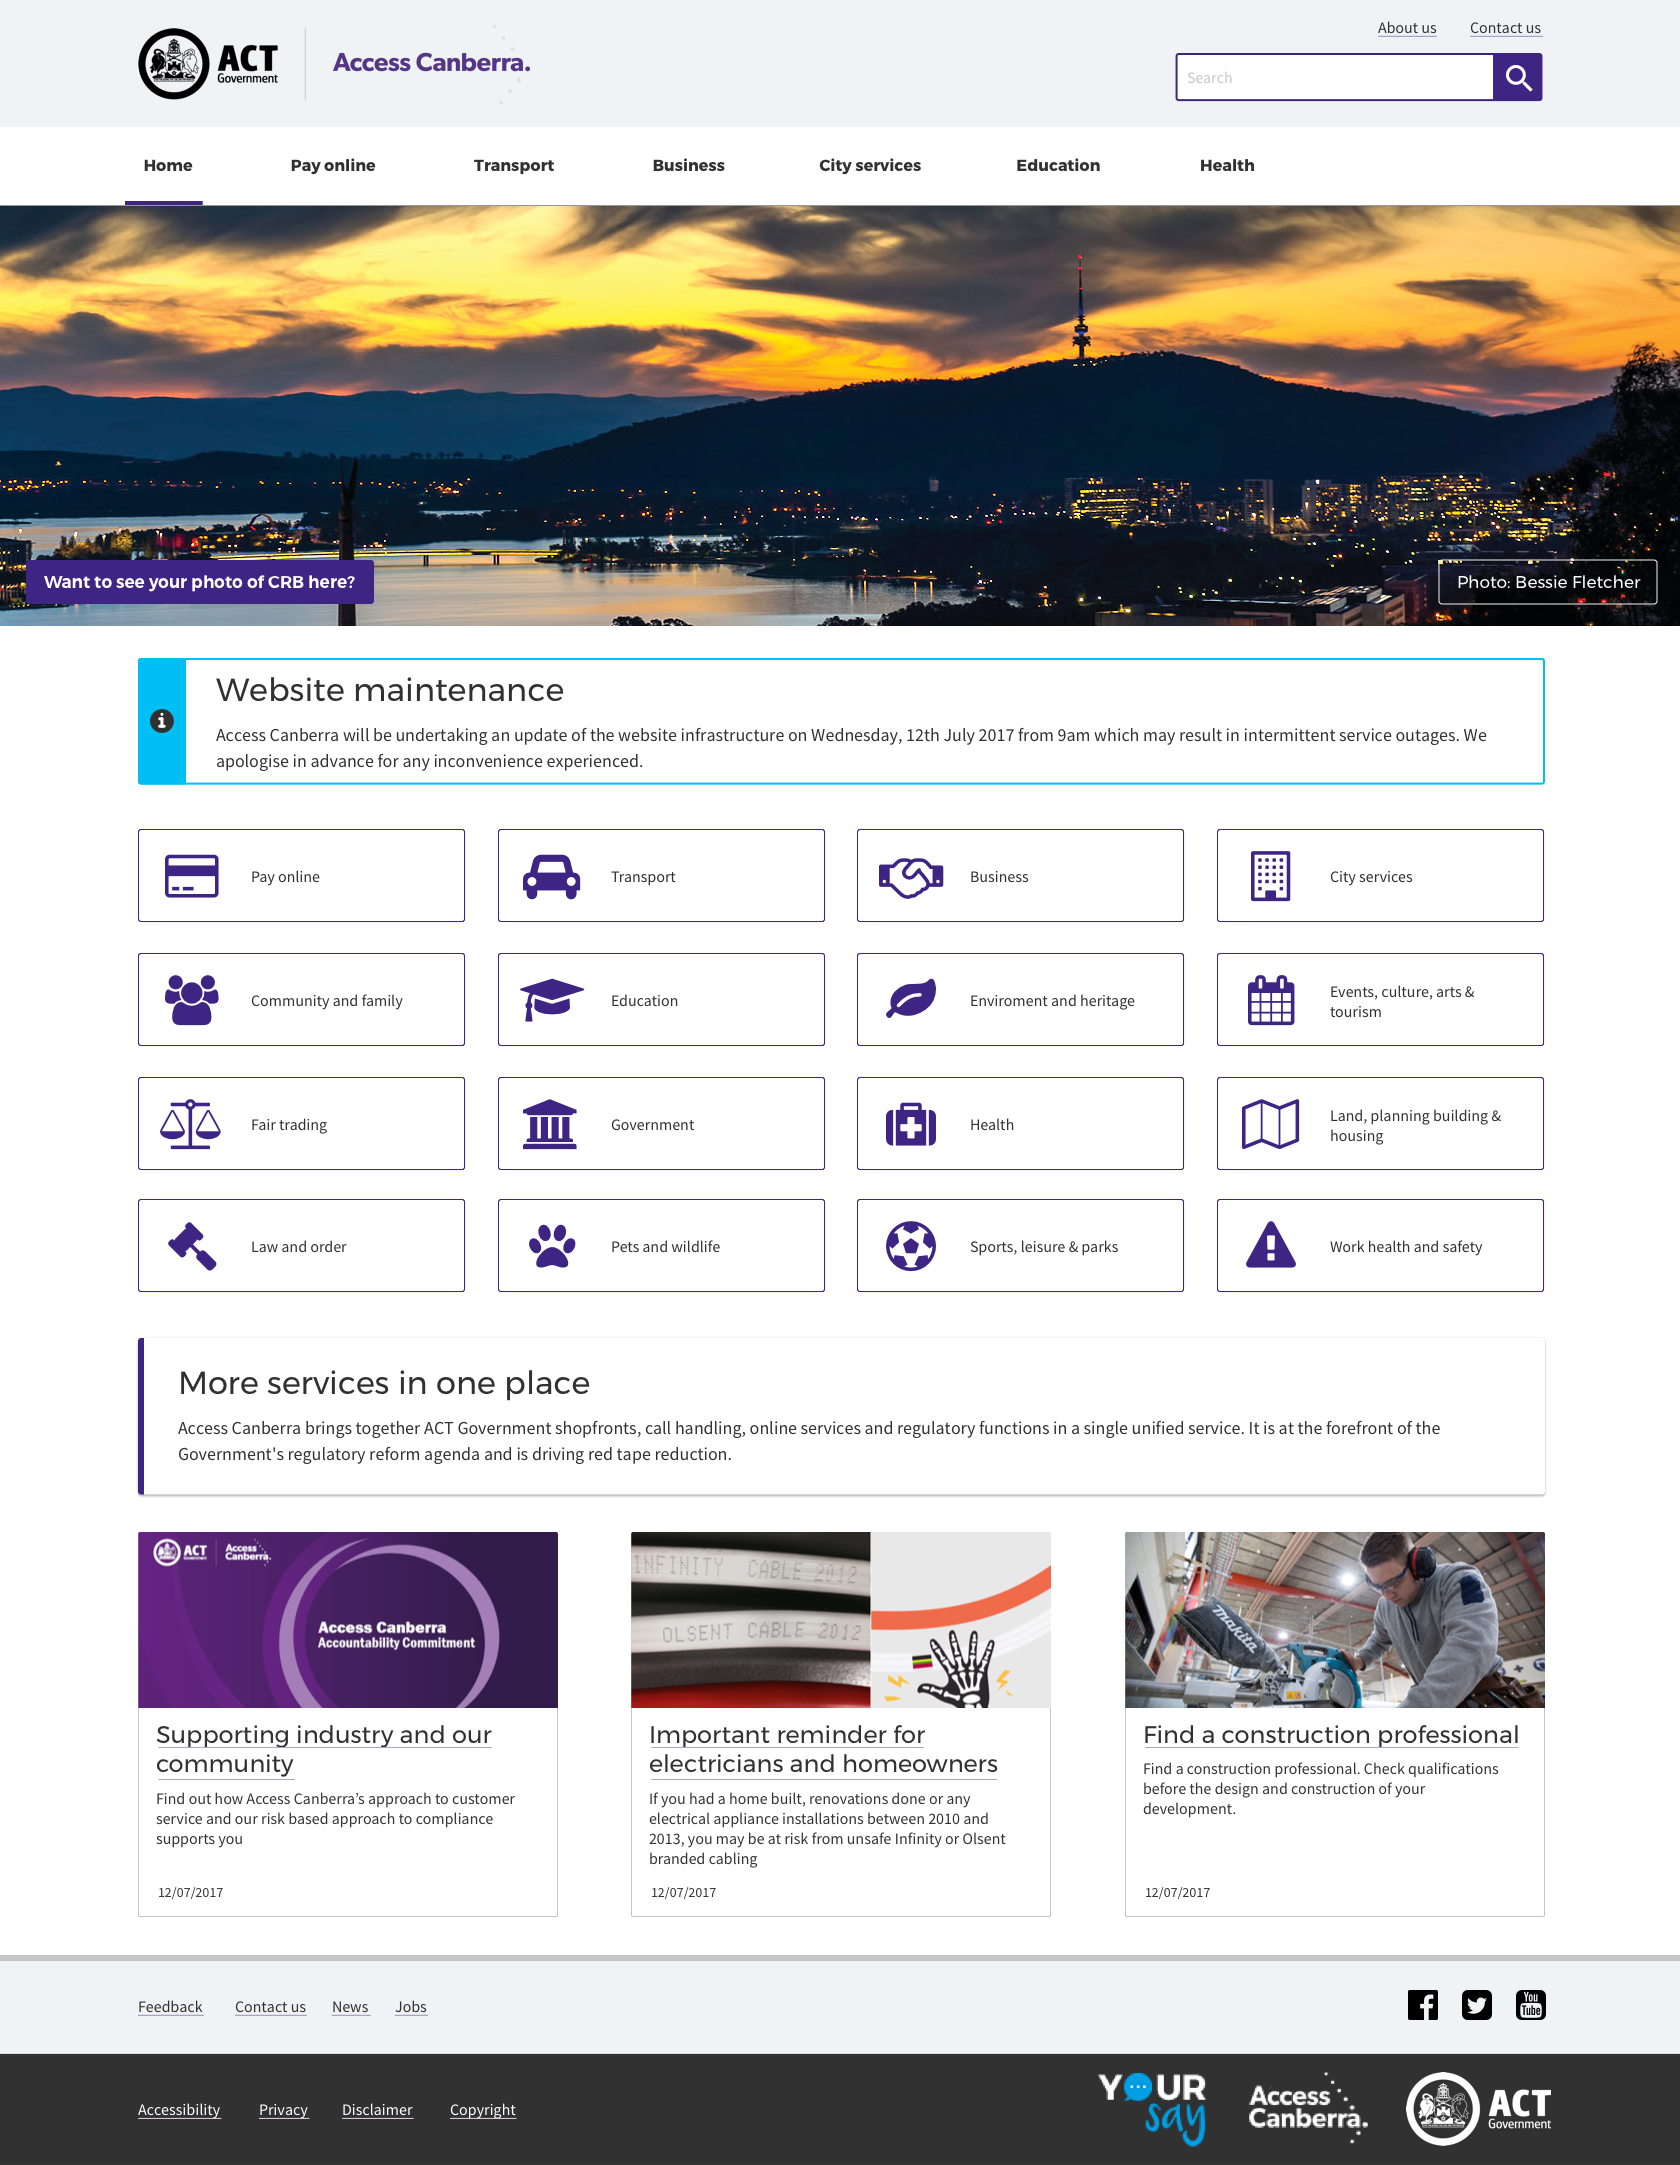Click the handshake Business icon
The width and height of the screenshot is (1680, 2165).
click(x=911, y=876)
